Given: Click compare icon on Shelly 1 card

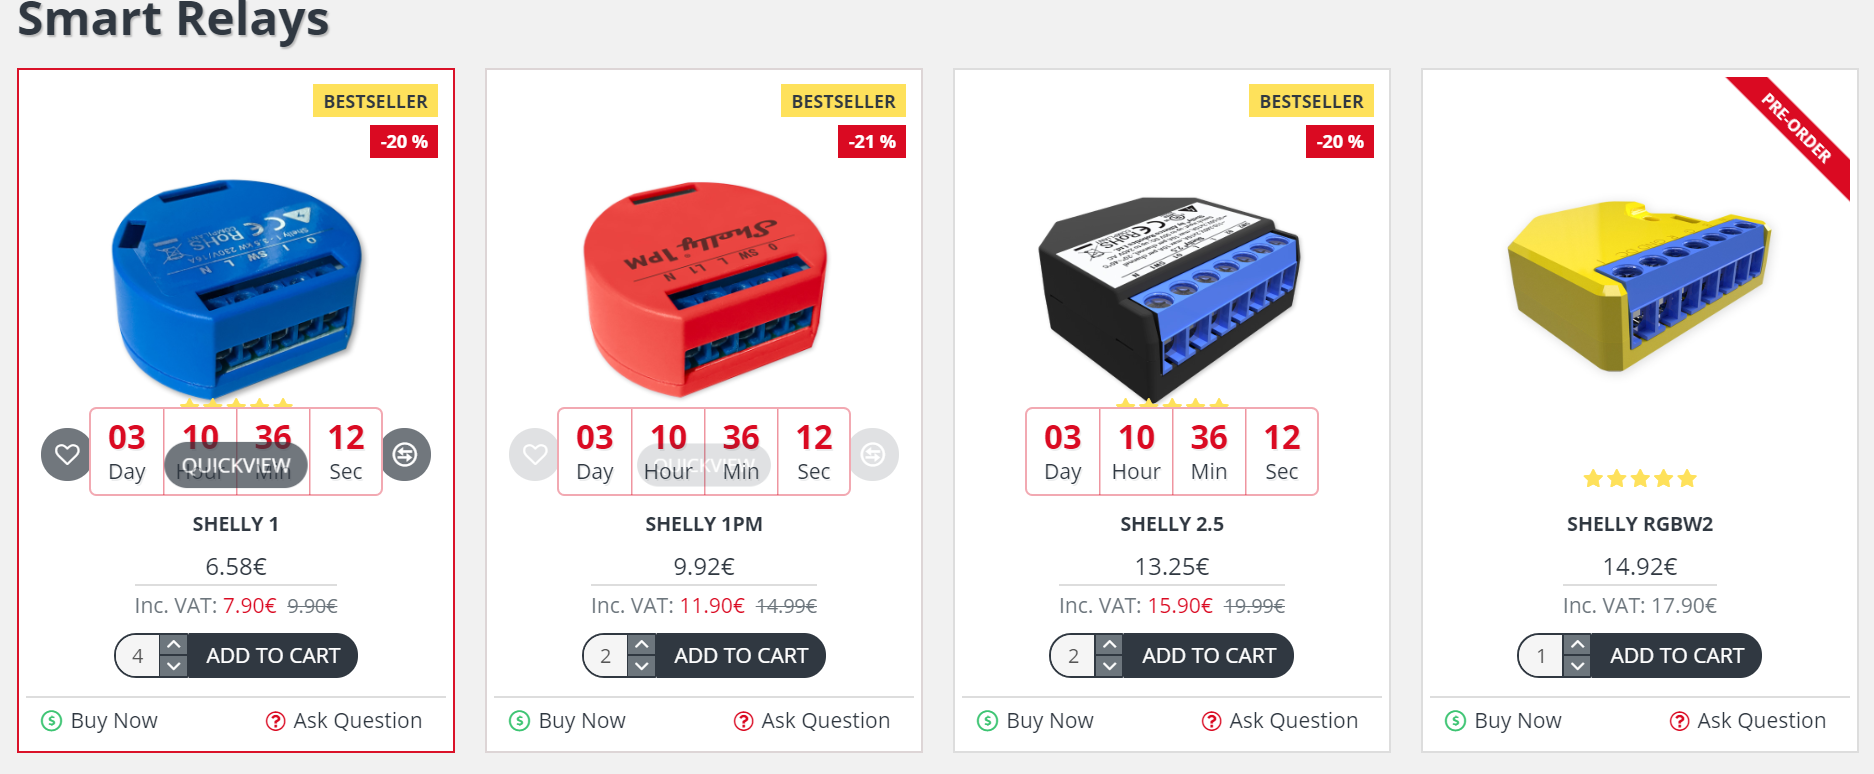Looking at the screenshot, I should pyautogui.click(x=405, y=455).
